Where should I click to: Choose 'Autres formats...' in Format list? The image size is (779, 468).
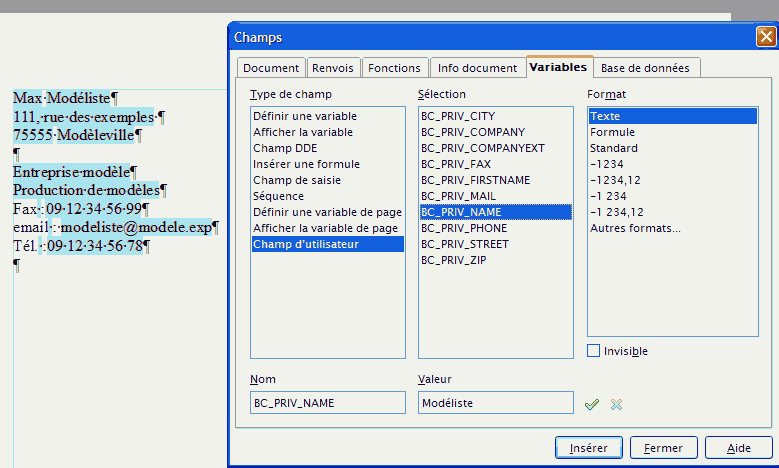point(635,228)
